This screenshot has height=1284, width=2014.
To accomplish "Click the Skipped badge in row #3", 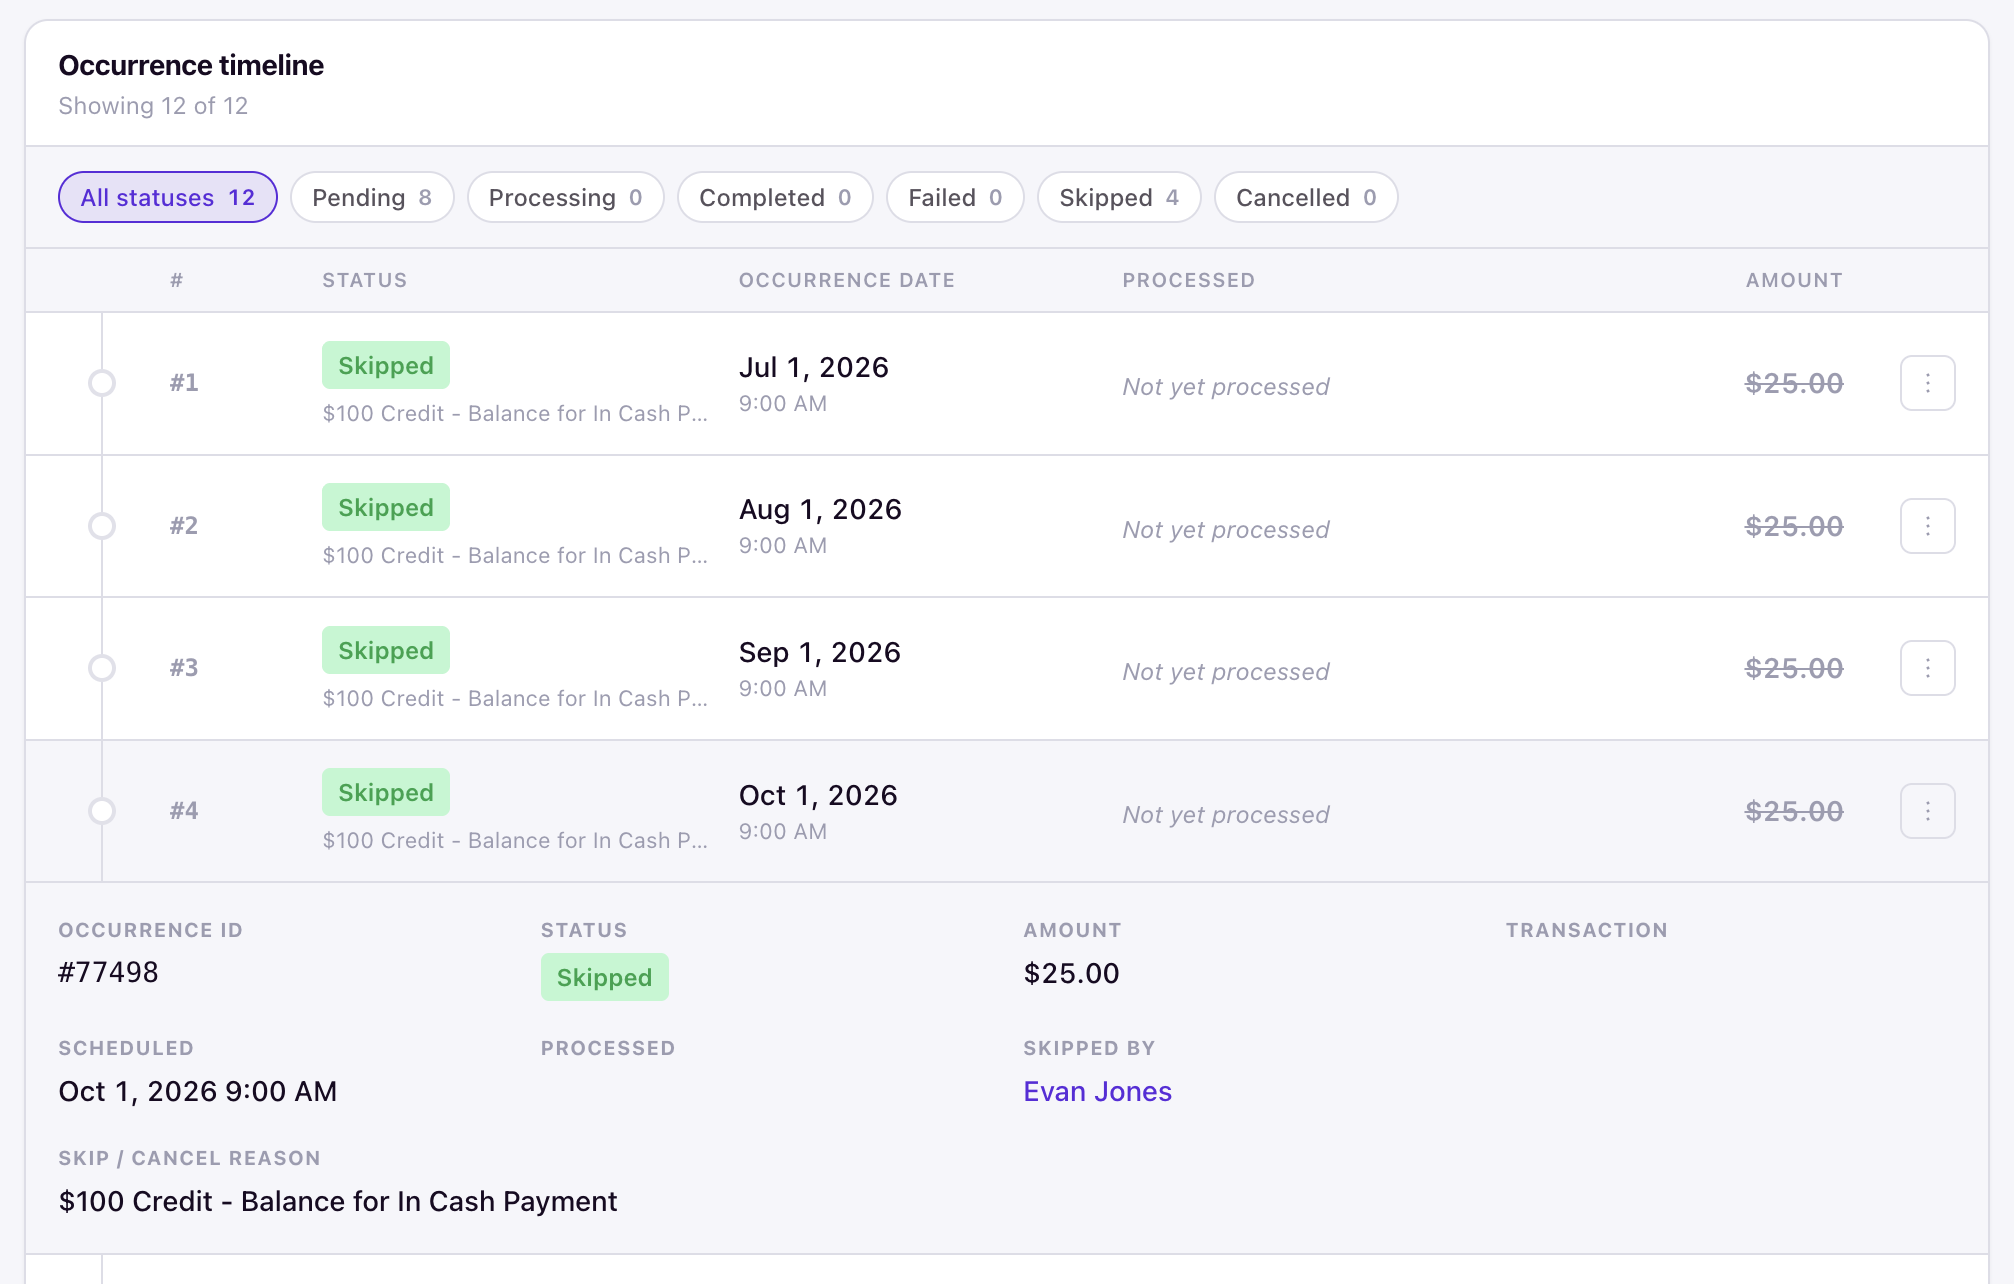I will click(386, 650).
